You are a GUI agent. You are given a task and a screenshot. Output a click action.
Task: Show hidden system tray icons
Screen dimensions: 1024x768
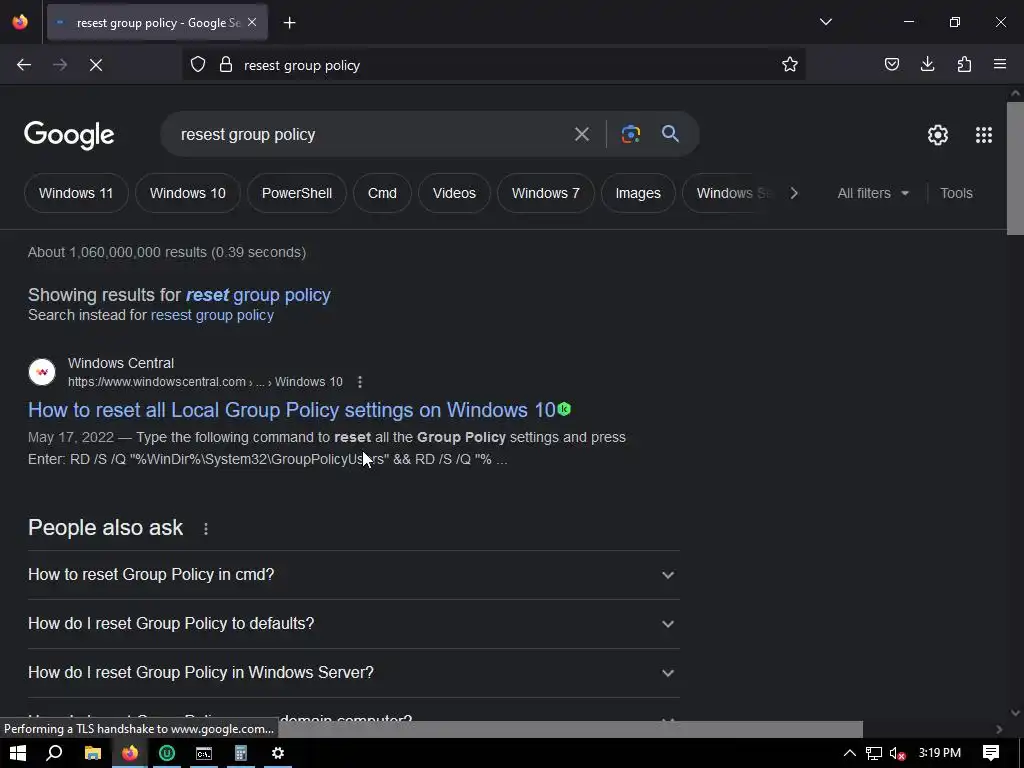pyautogui.click(x=850, y=753)
